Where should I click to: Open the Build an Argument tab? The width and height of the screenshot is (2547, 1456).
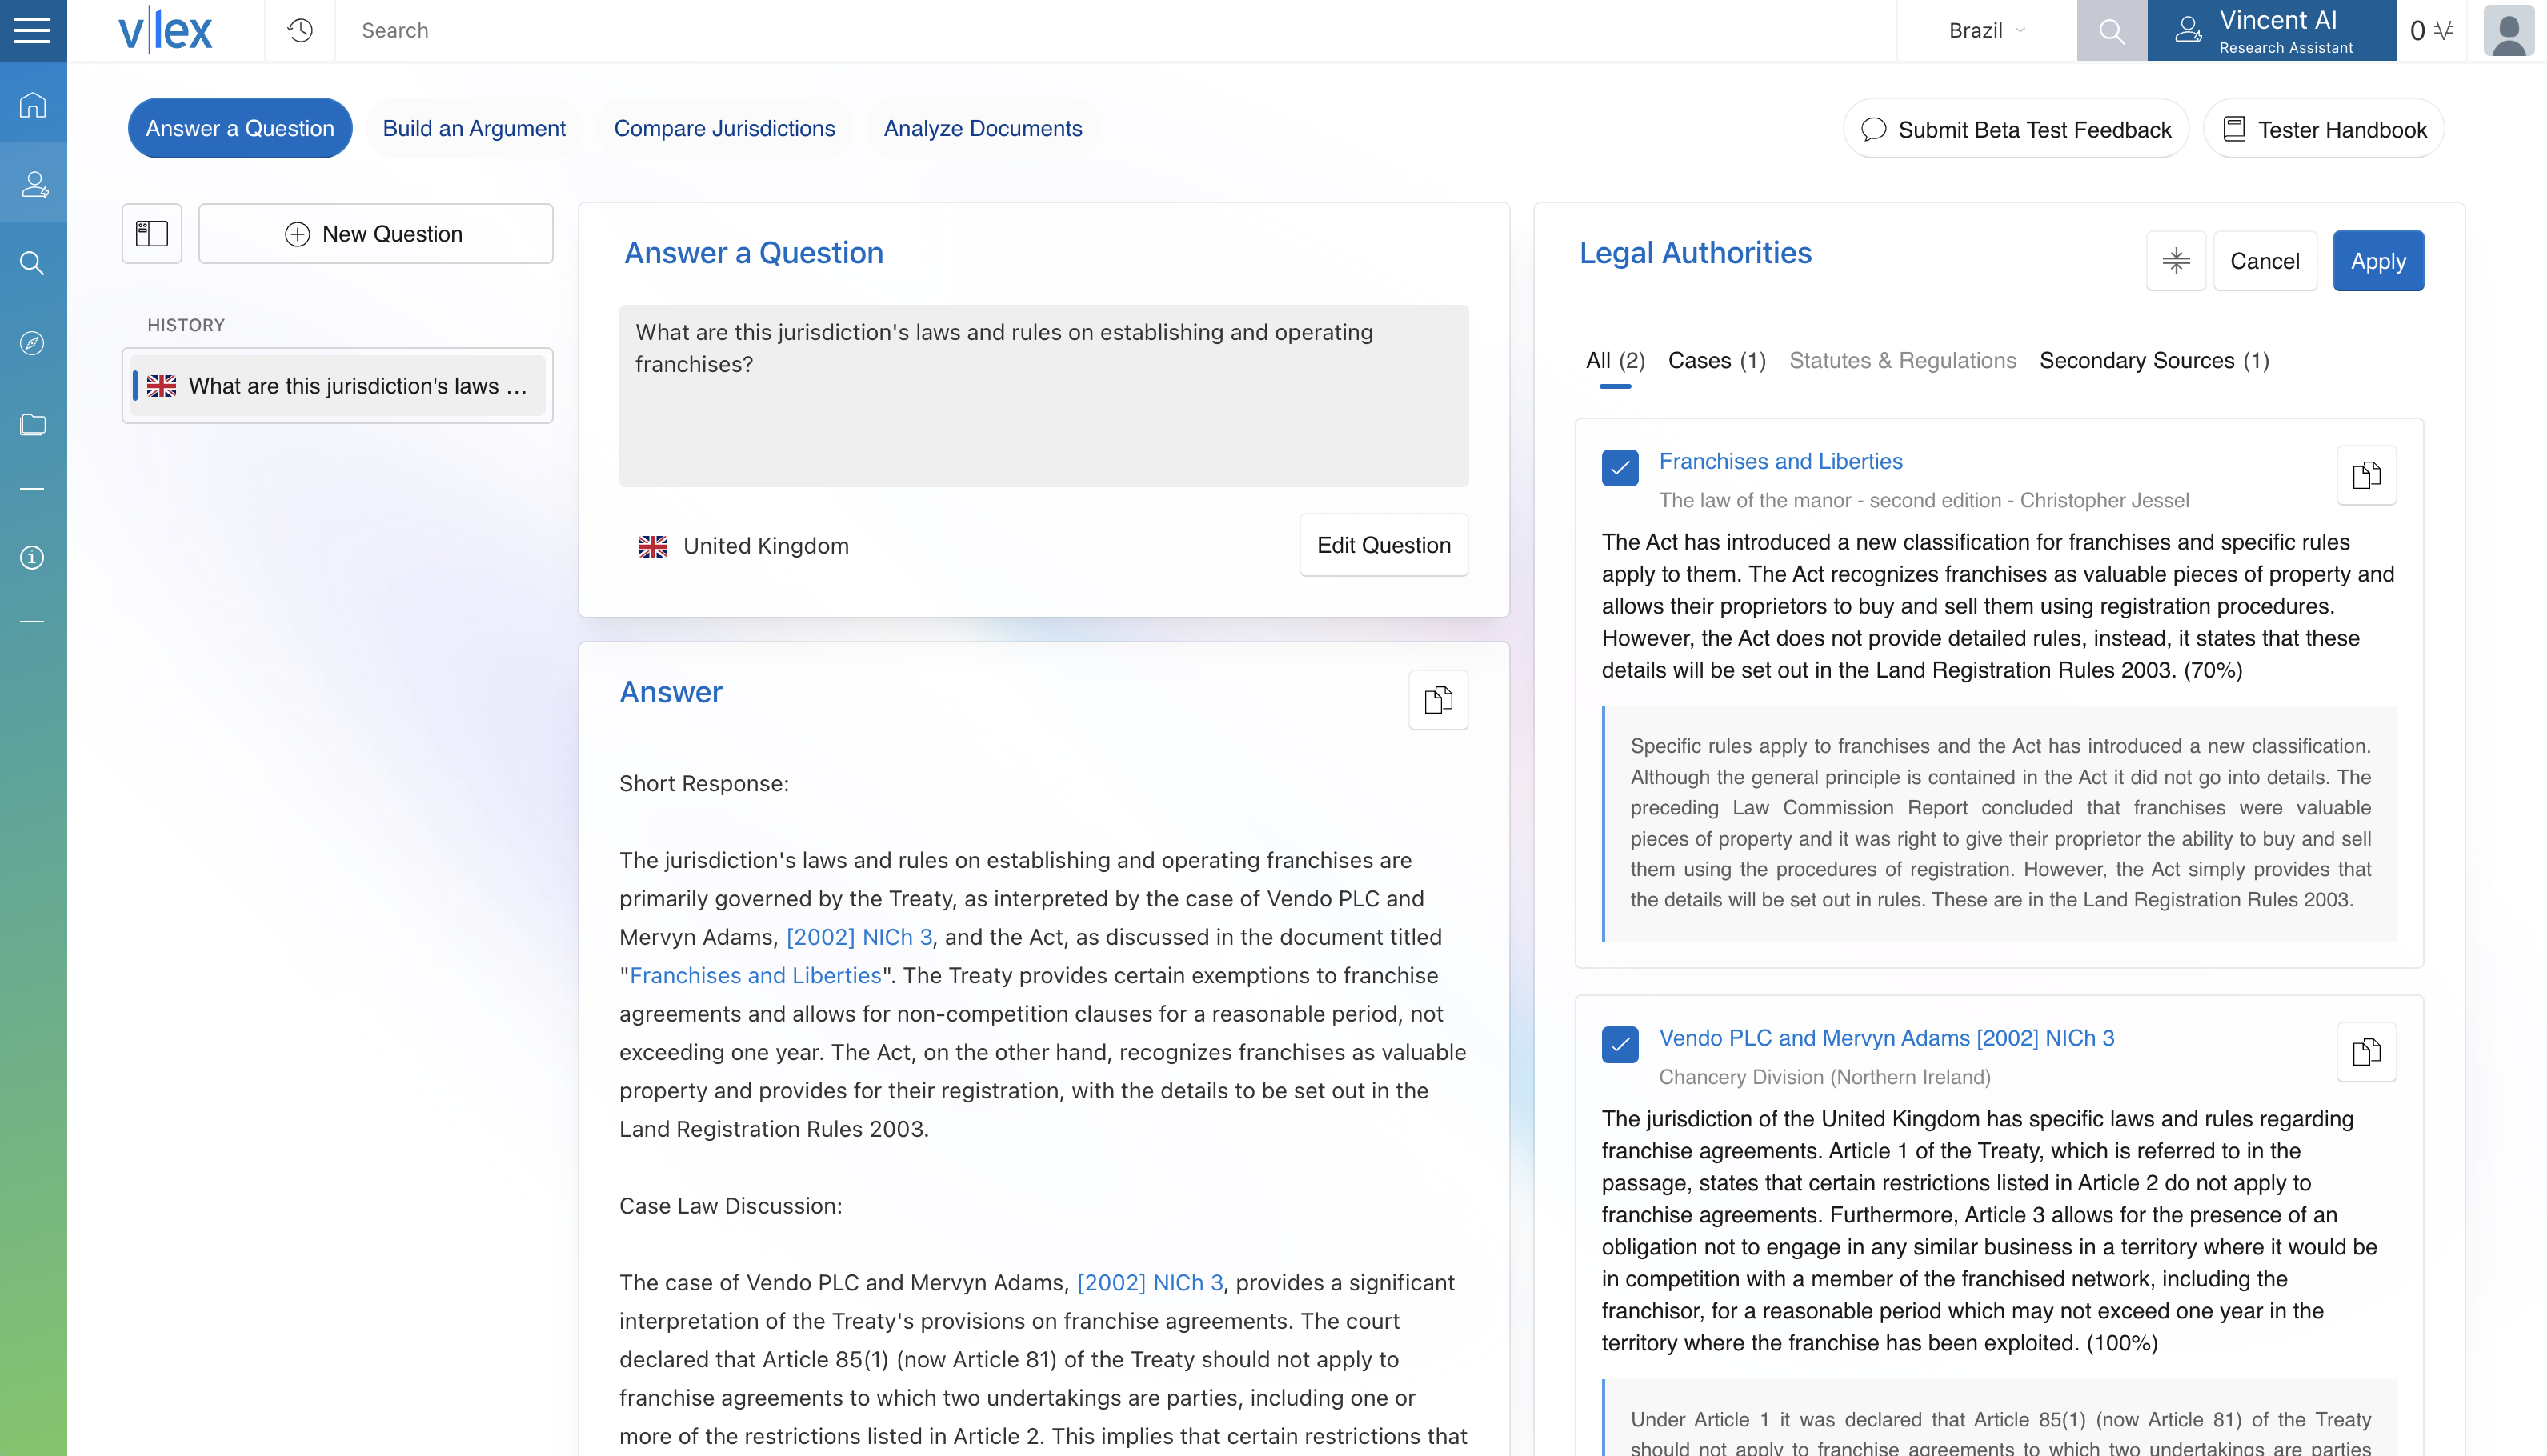click(x=474, y=128)
